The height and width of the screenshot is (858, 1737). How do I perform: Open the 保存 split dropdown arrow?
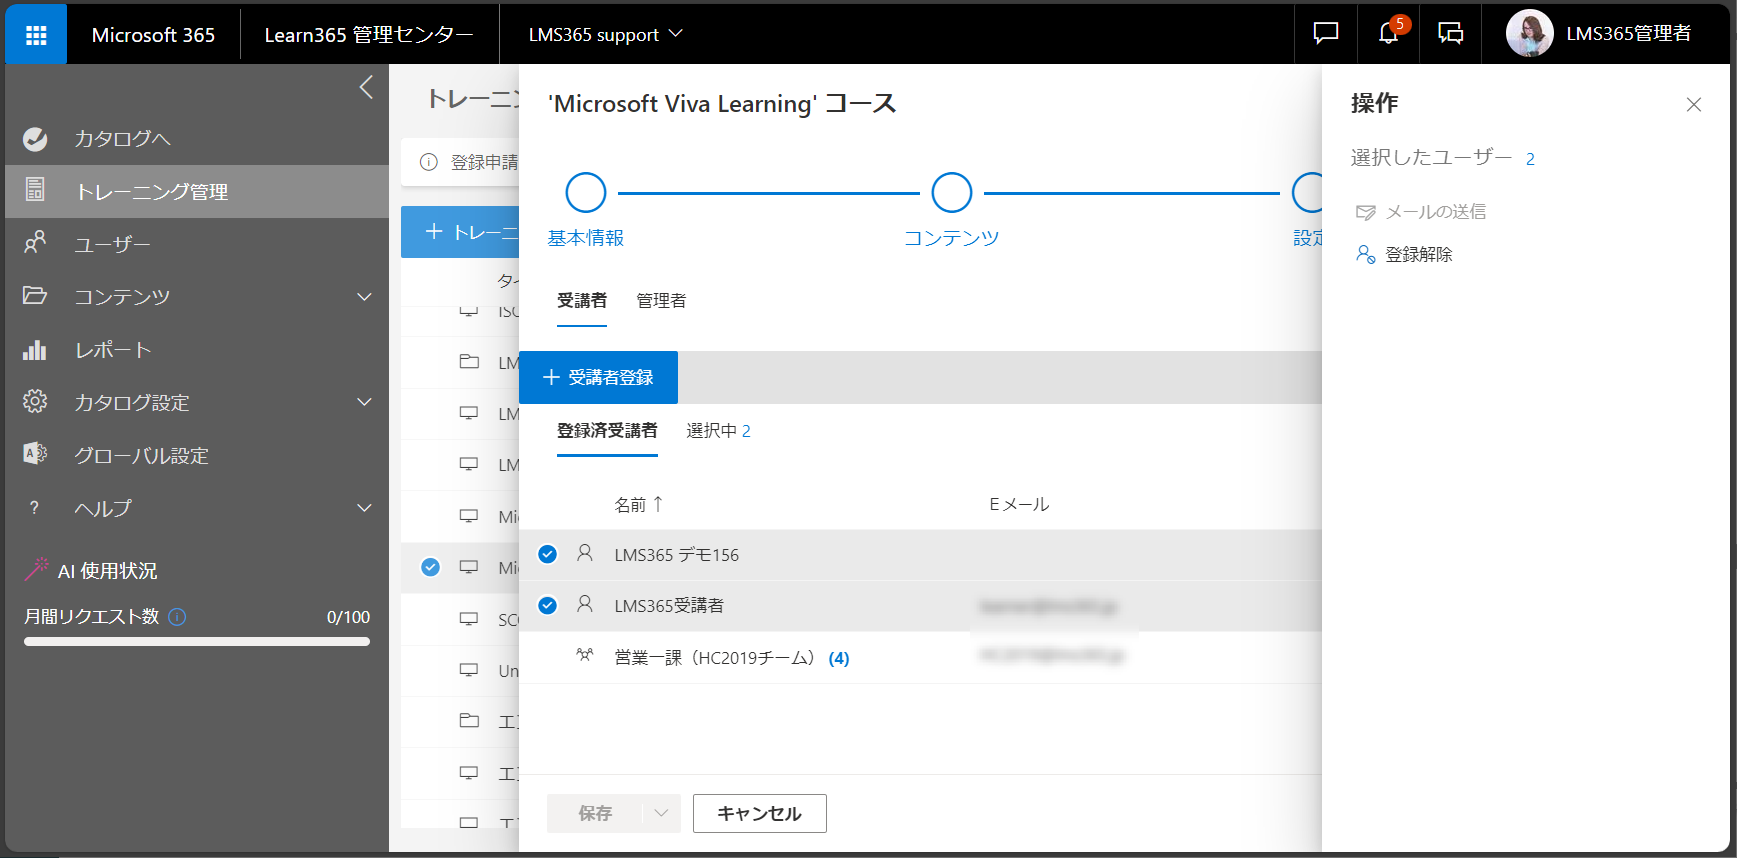click(661, 813)
